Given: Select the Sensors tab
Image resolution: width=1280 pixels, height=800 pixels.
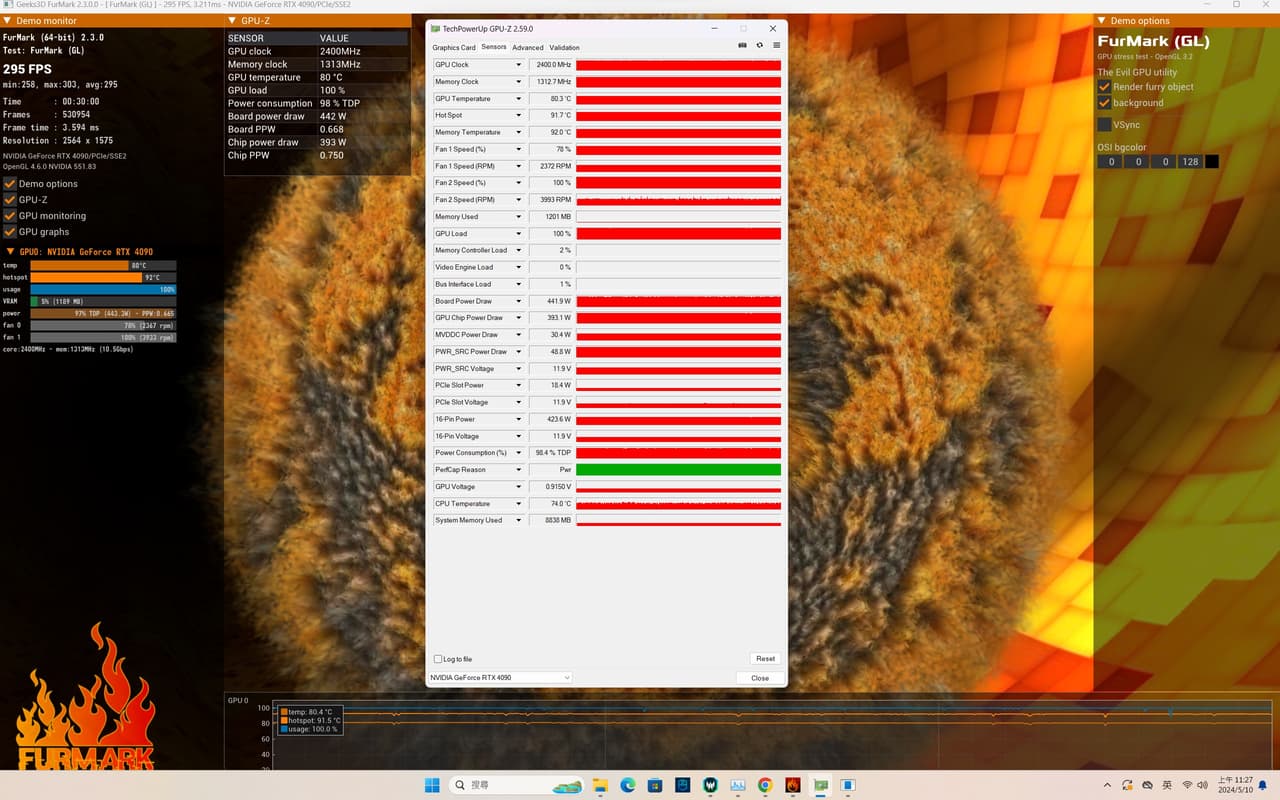Looking at the screenshot, I should point(494,48).
